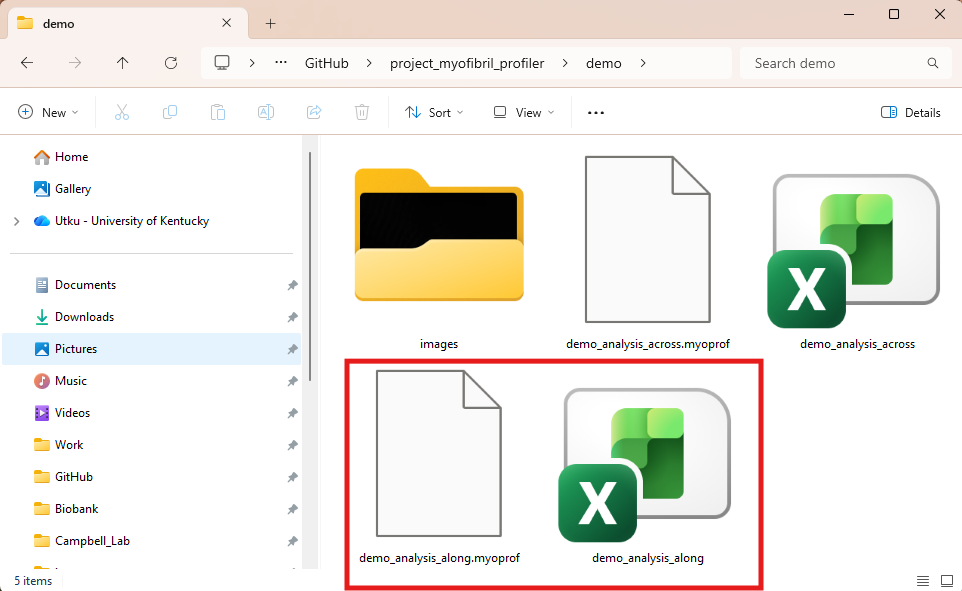
Task: Click the demo_analysis_along.myoprof file name
Action: coord(439,558)
